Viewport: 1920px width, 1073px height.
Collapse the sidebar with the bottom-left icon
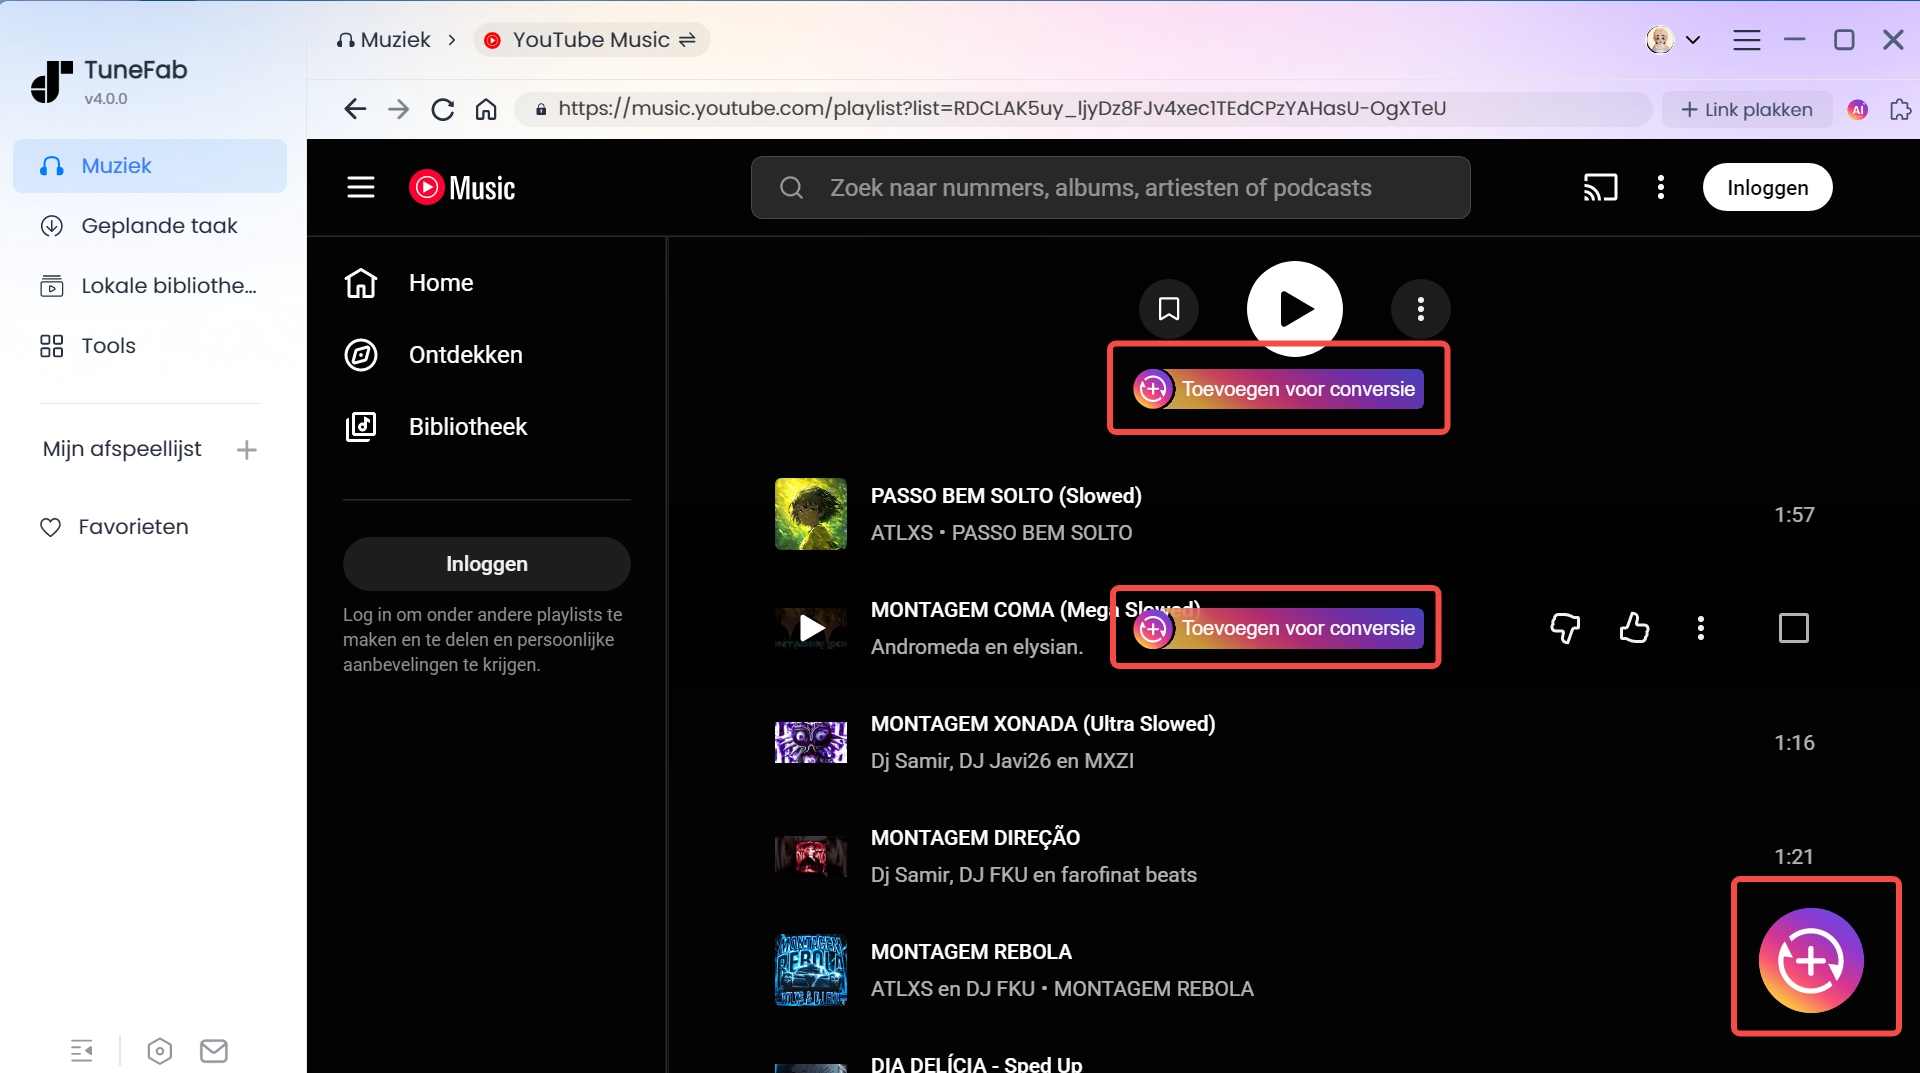click(82, 1050)
